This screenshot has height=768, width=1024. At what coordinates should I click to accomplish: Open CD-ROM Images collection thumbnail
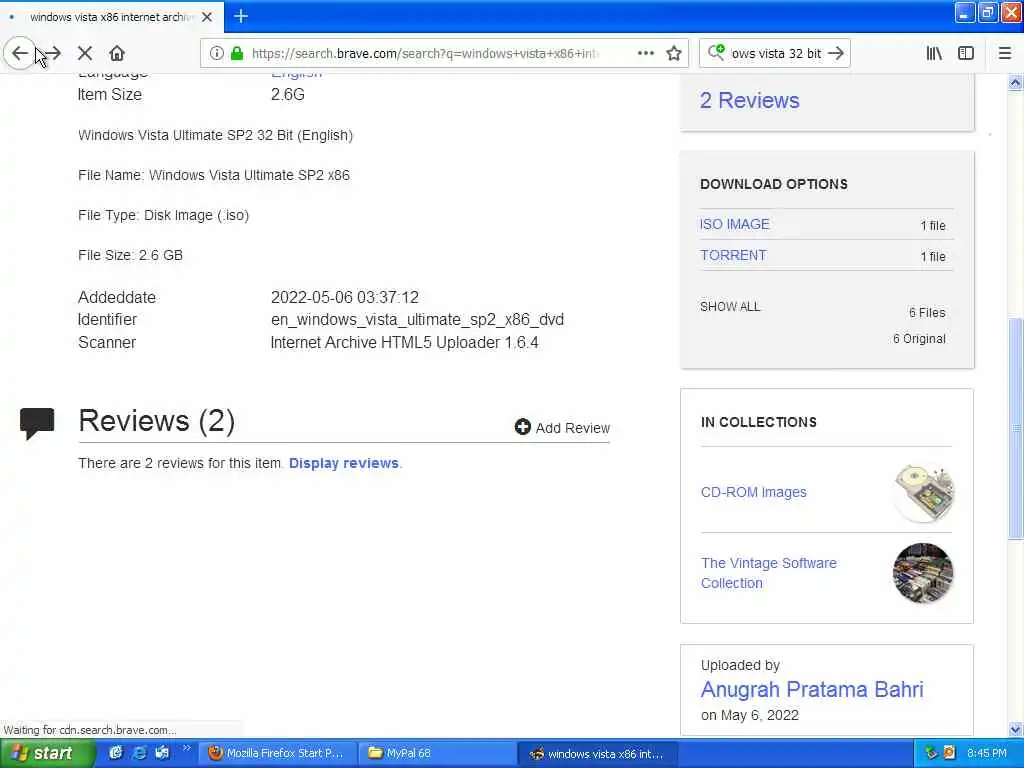click(x=923, y=492)
